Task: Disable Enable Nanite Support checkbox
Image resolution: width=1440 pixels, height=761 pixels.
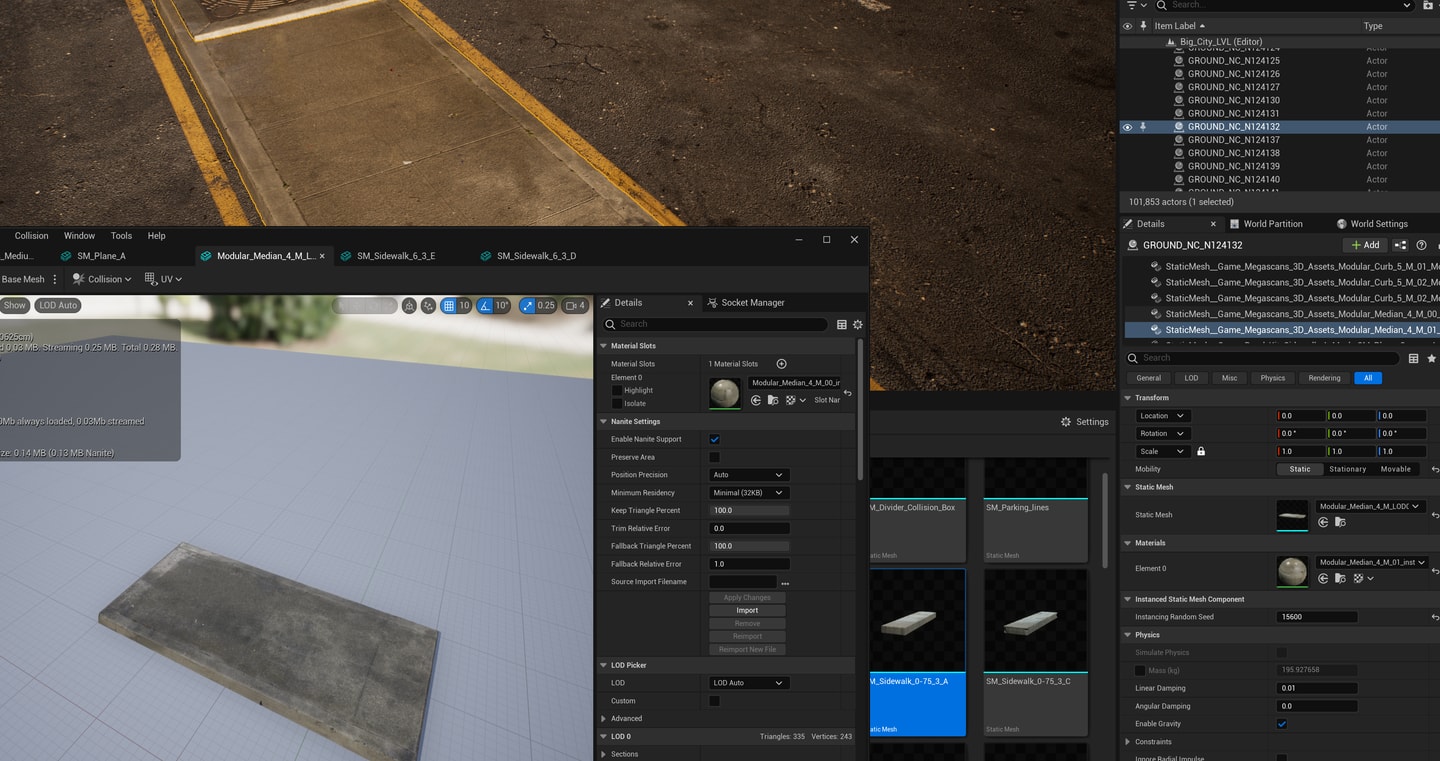Action: tap(714, 439)
